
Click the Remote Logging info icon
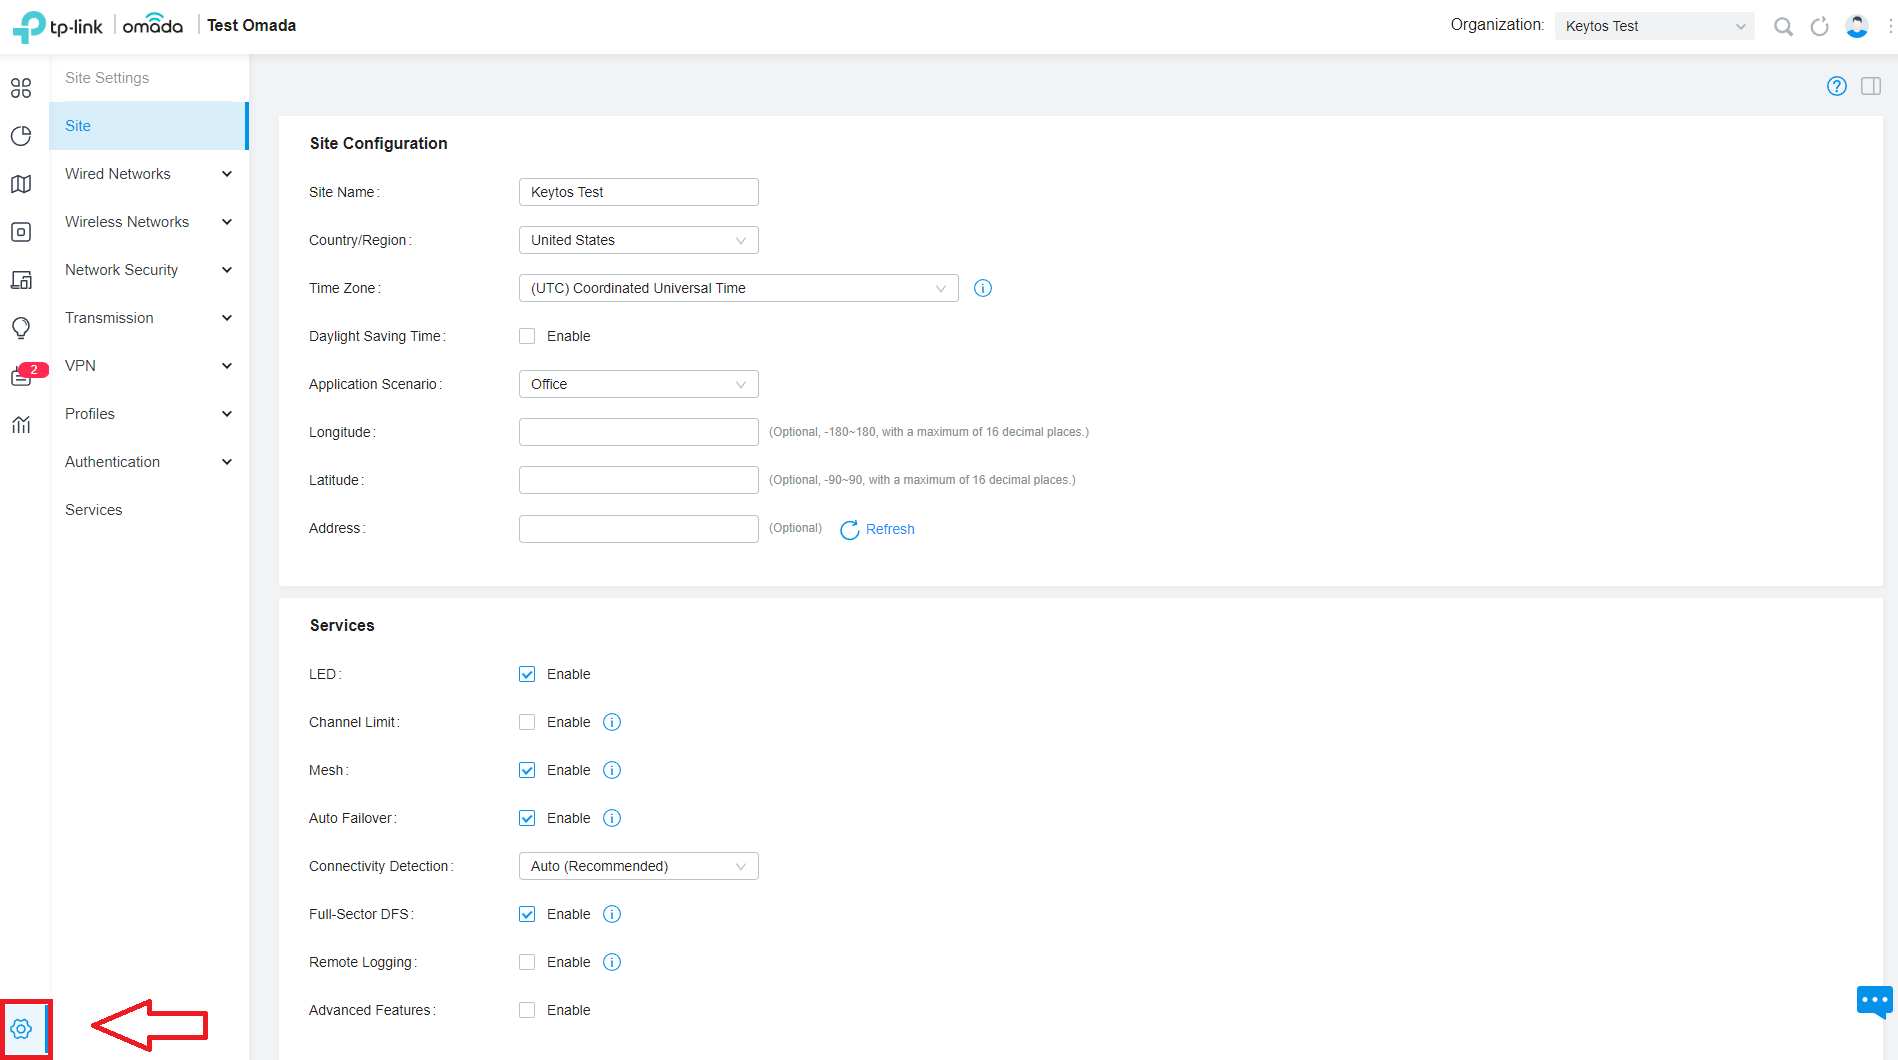pos(612,962)
